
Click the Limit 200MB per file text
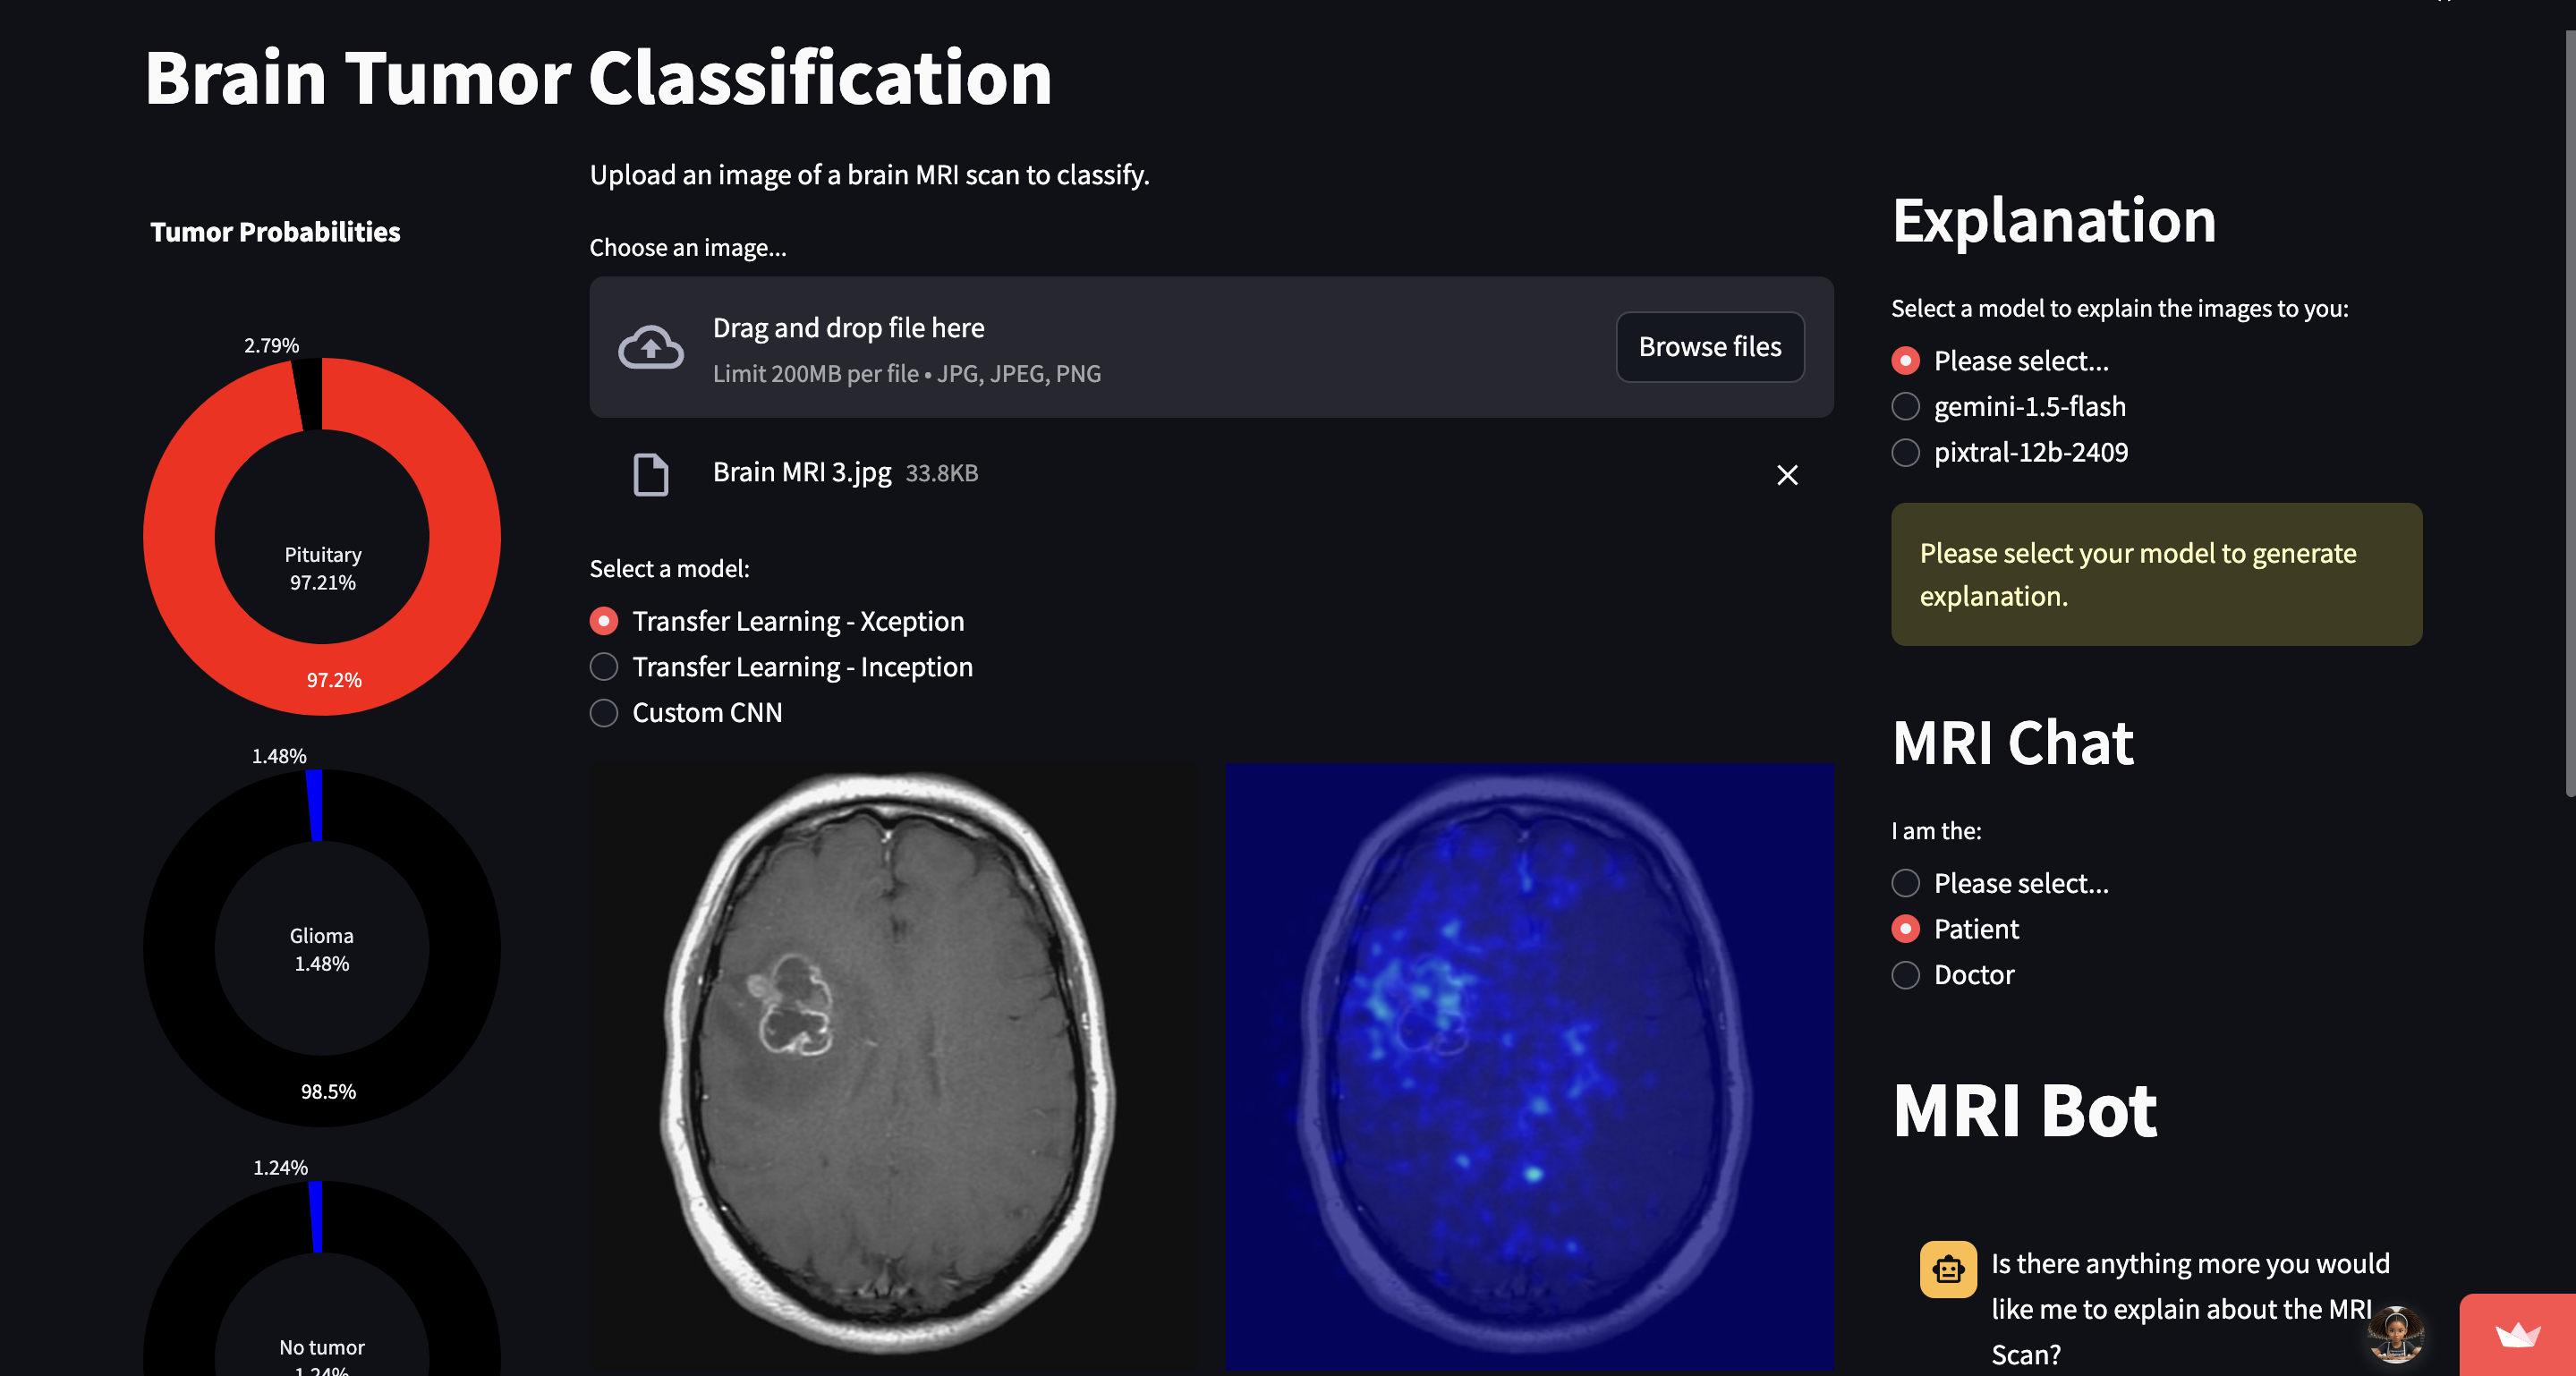[907, 374]
